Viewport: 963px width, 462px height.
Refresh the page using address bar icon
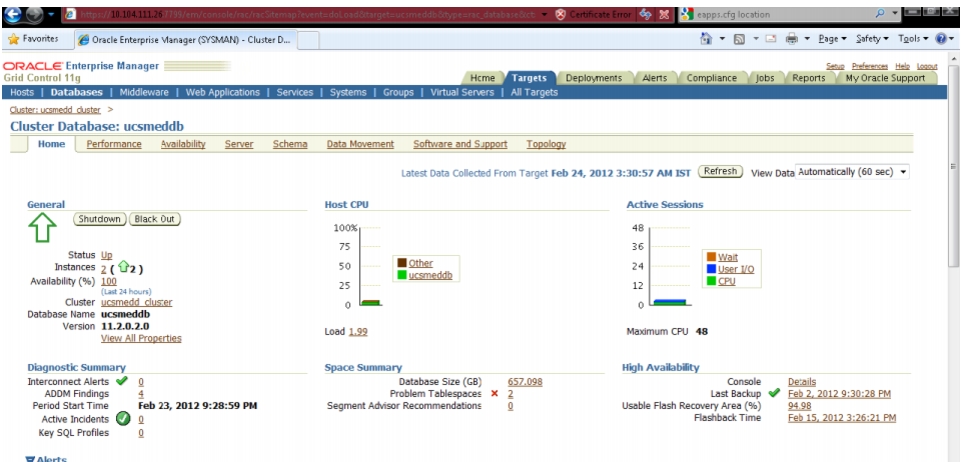pos(645,14)
